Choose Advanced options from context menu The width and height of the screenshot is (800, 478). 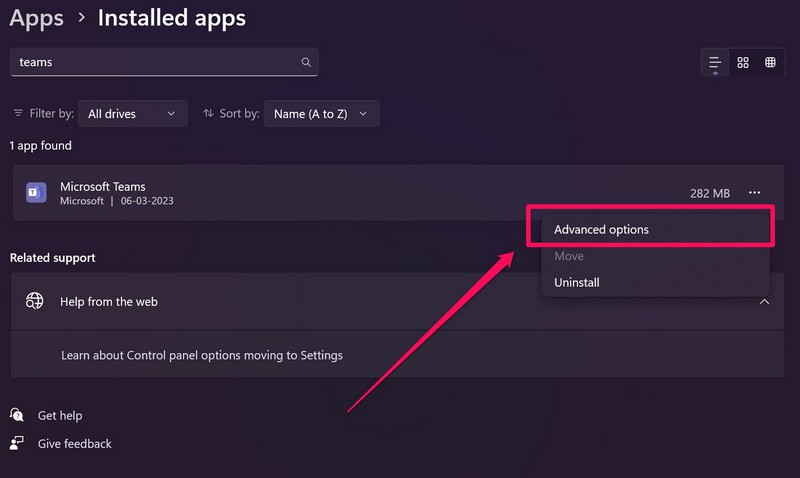click(x=601, y=229)
